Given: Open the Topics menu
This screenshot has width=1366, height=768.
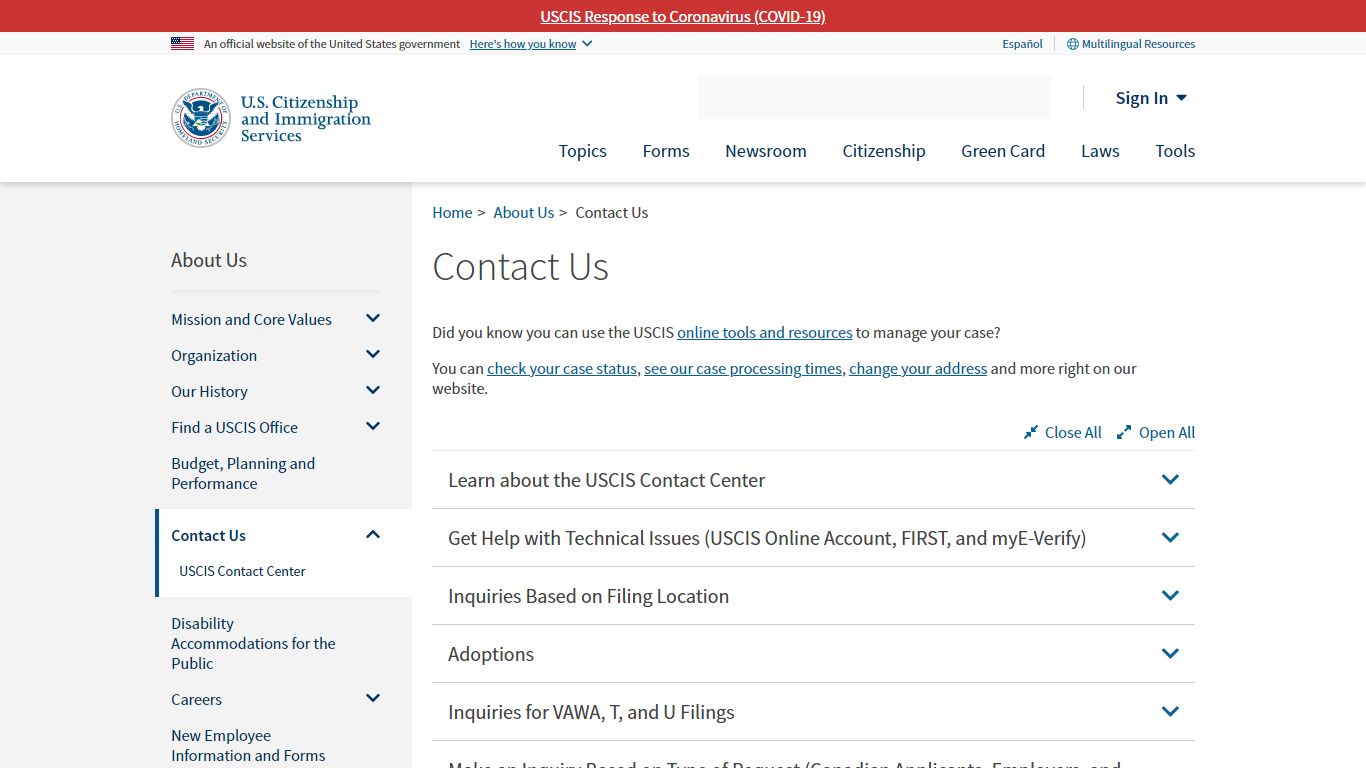Looking at the screenshot, I should [582, 151].
